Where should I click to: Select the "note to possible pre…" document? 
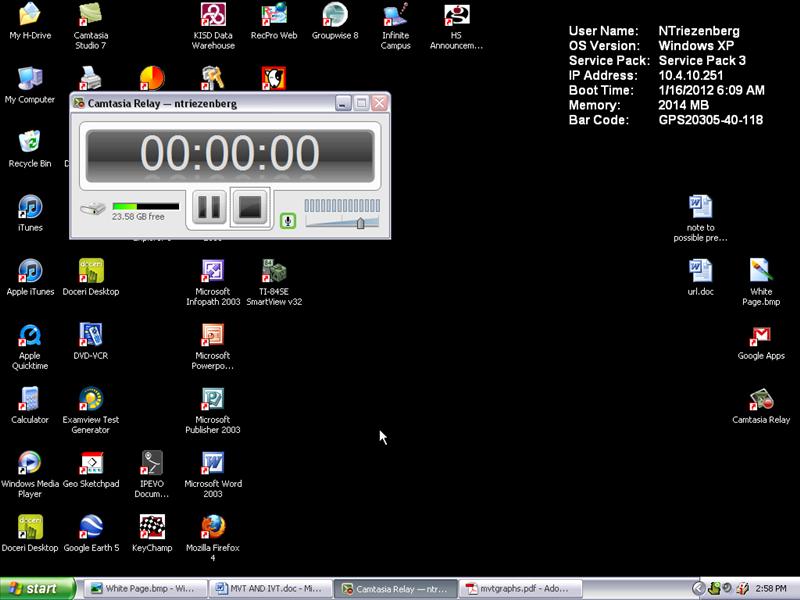(701, 219)
